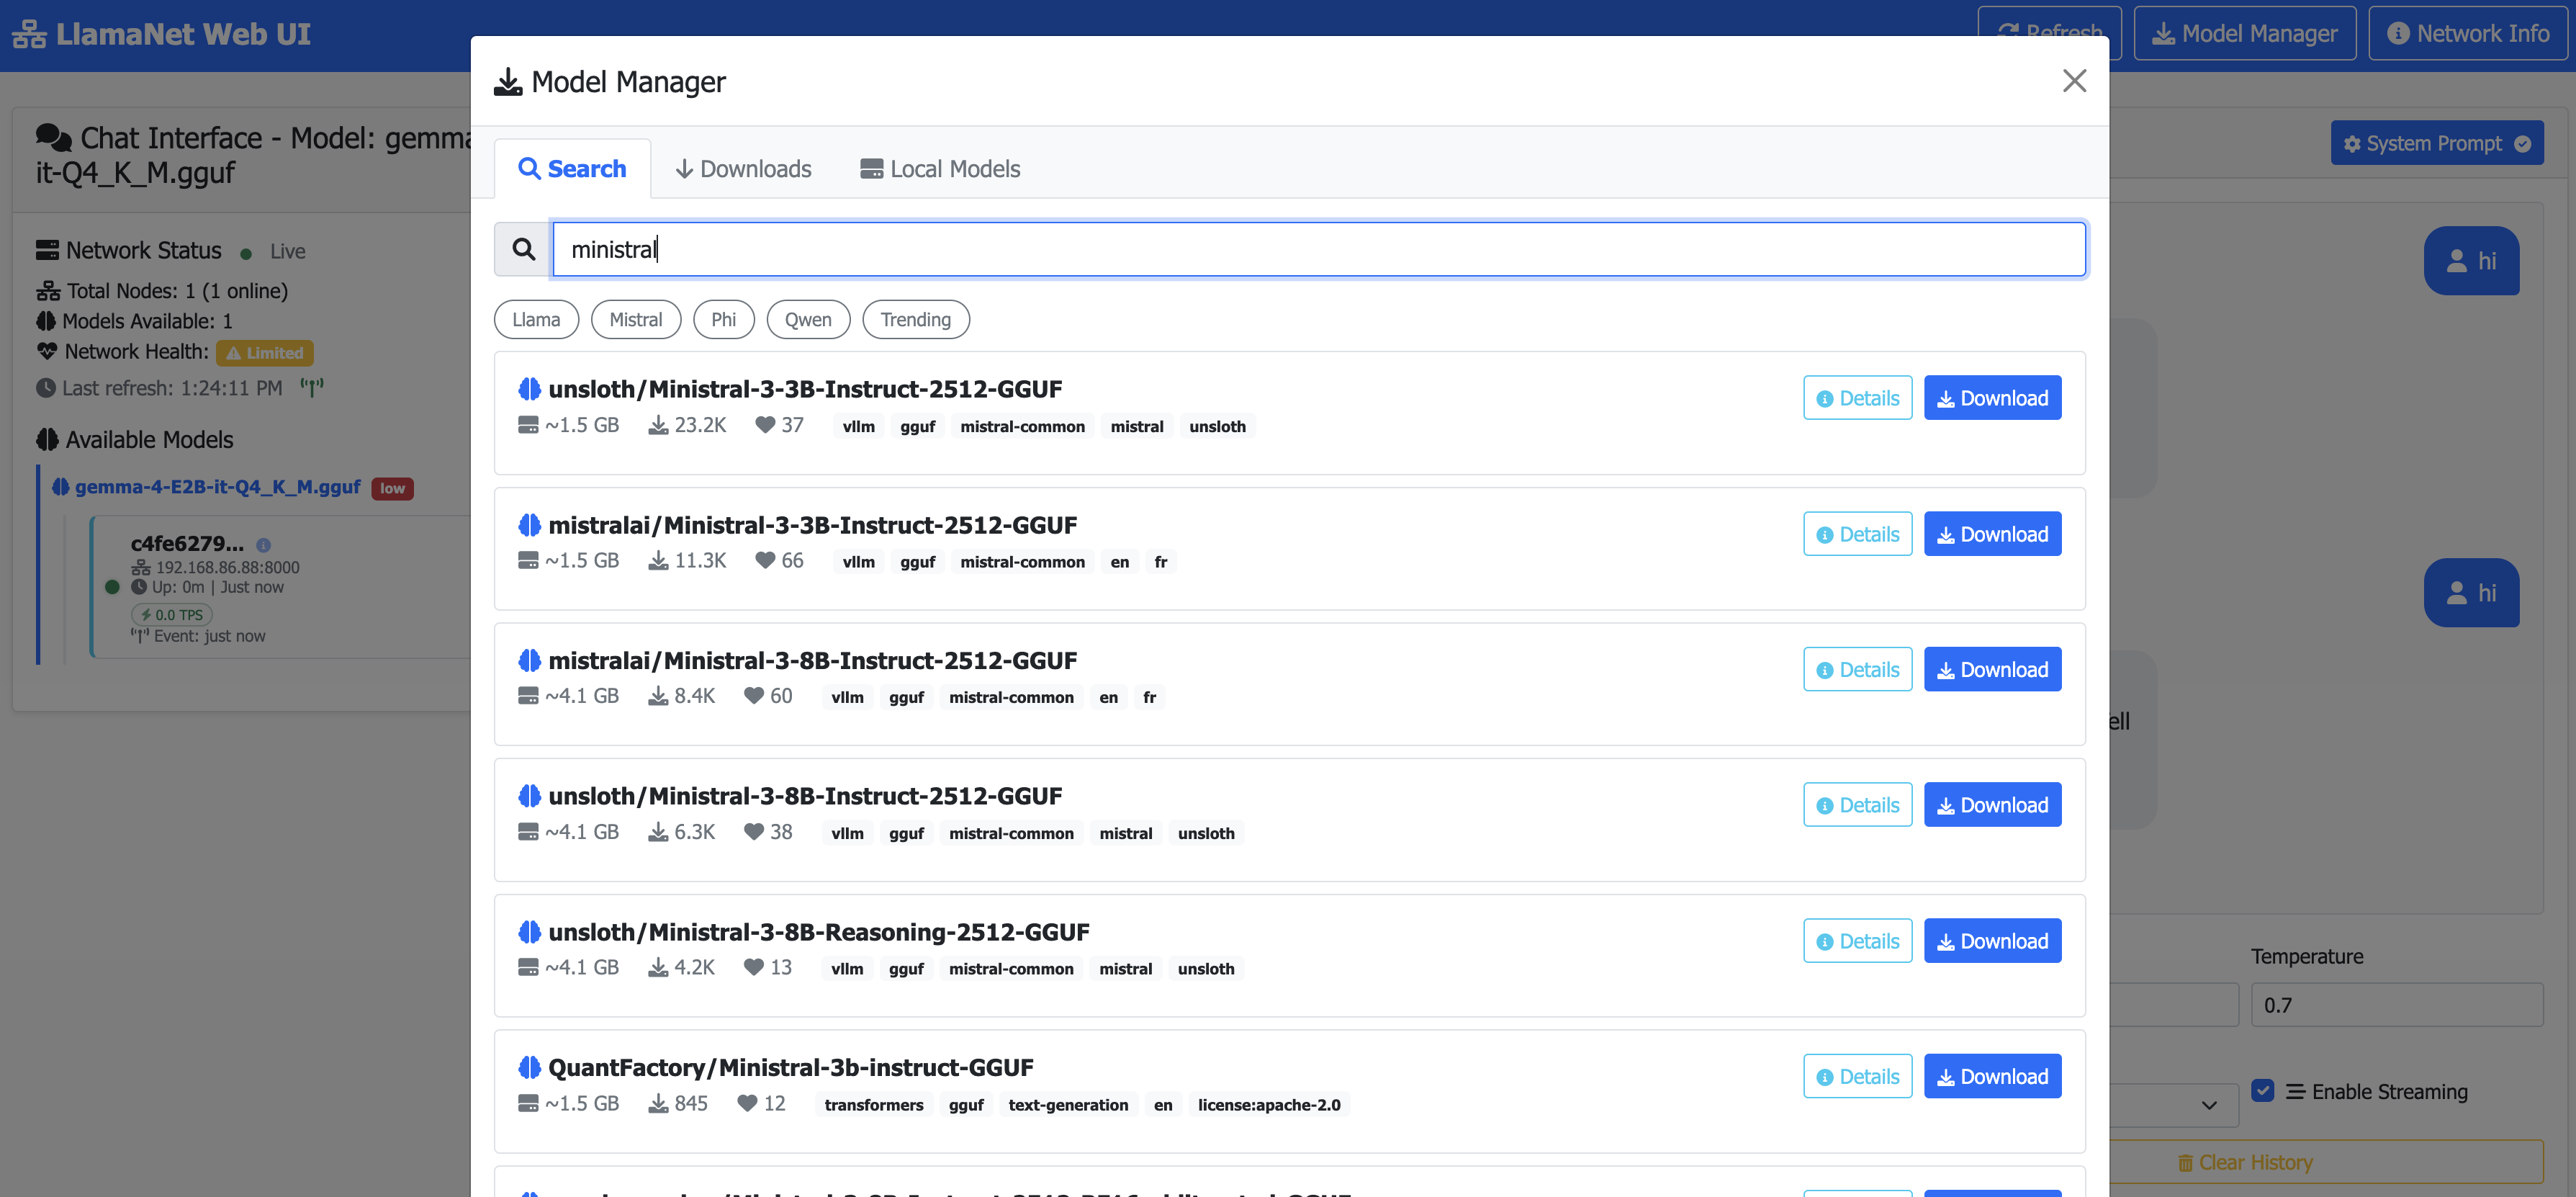Switch to the Search tab
The width and height of the screenshot is (2576, 1197).
(572, 169)
